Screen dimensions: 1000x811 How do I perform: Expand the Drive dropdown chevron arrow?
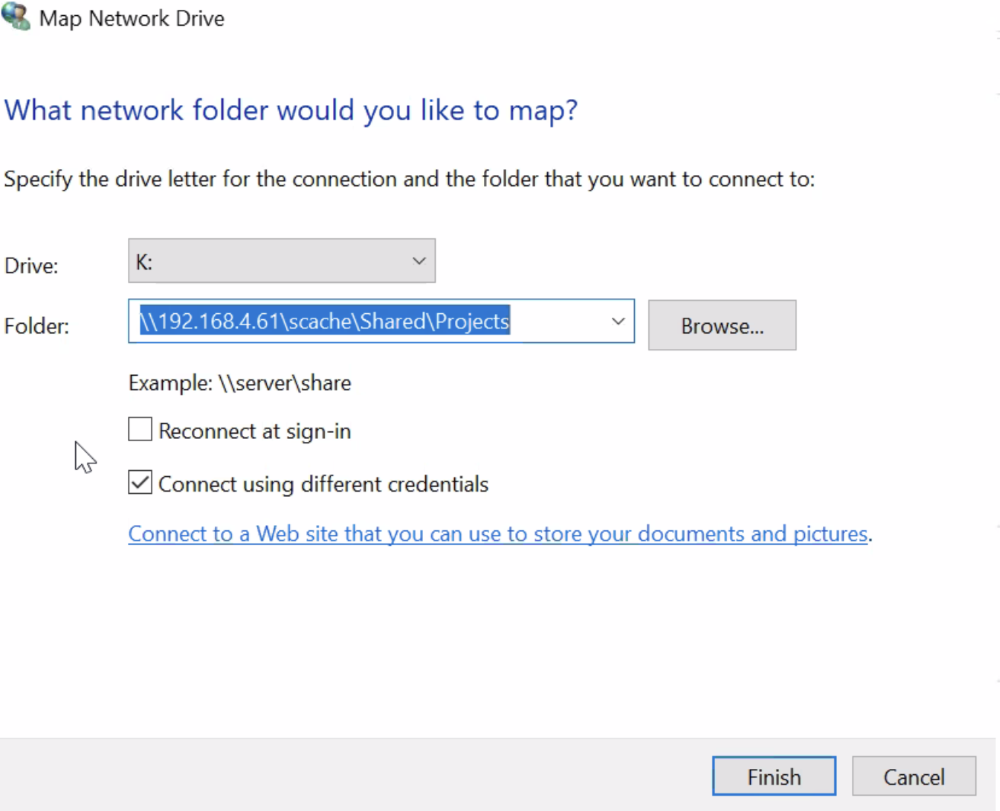tap(419, 261)
